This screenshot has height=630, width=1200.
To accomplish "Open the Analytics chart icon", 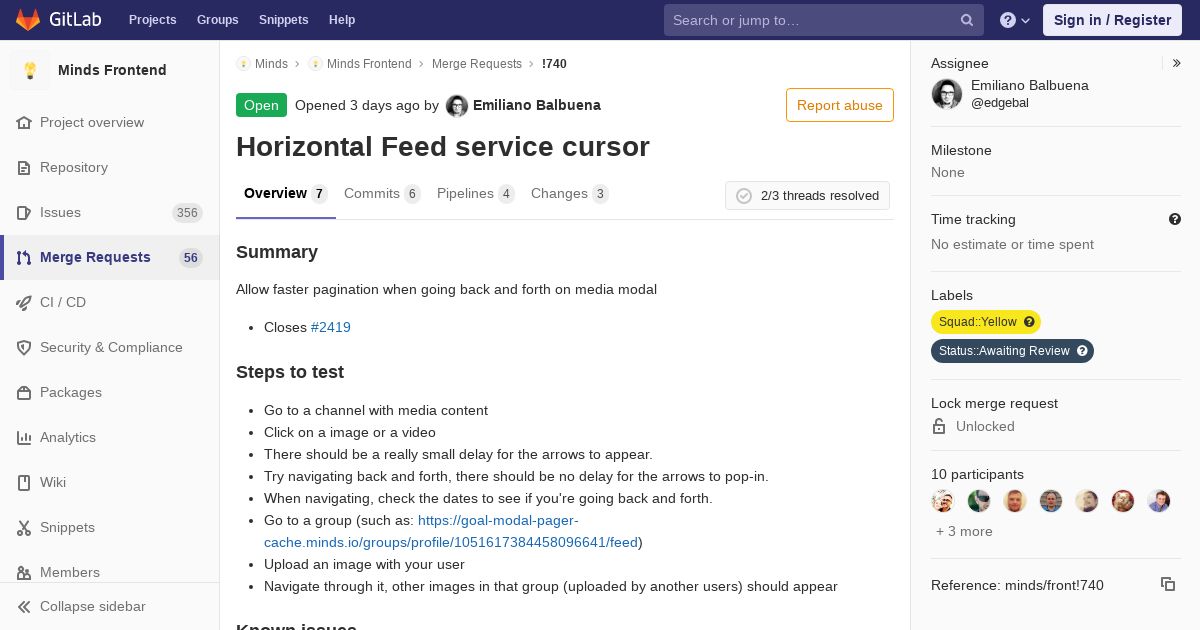I will point(24,437).
